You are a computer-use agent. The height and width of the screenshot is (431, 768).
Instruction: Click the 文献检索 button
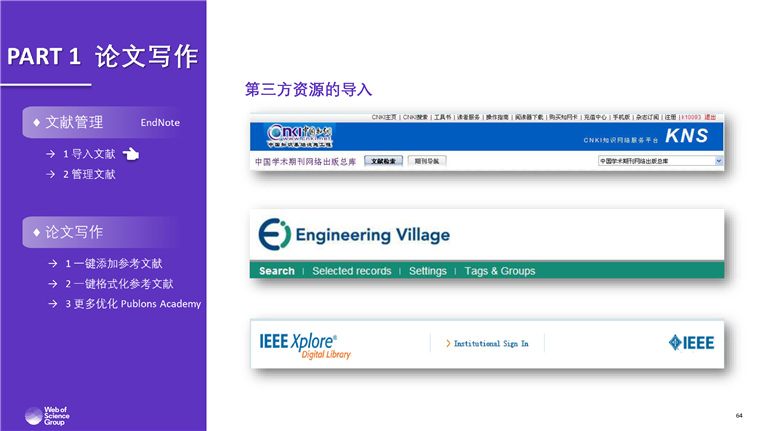click(384, 161)
